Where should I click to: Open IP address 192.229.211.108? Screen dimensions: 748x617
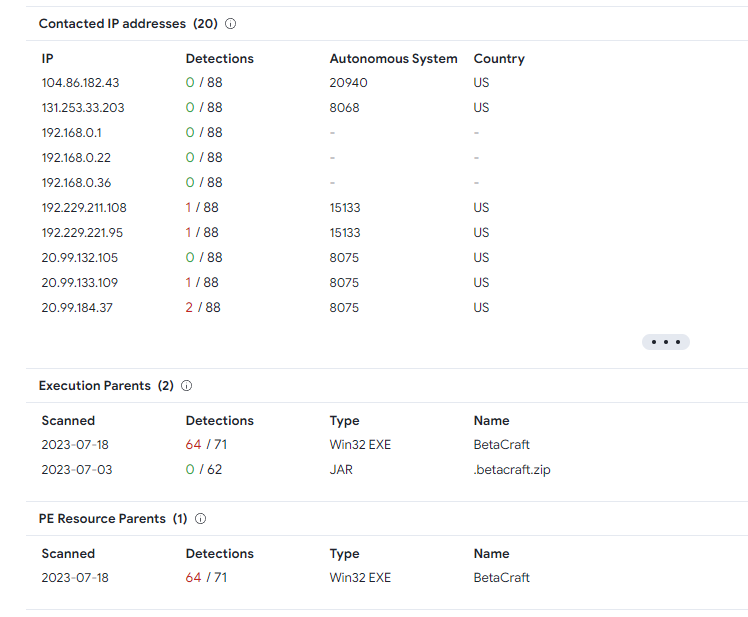pyautogui.click(x=84, y=208)
